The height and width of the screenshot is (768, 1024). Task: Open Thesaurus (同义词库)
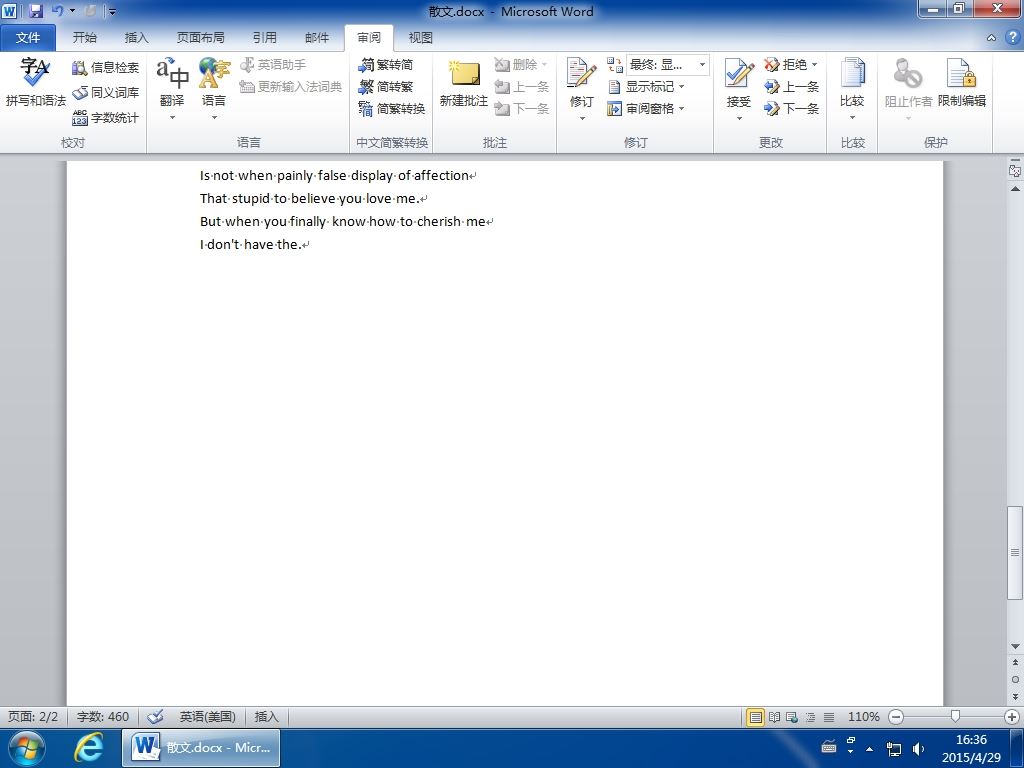105,93
